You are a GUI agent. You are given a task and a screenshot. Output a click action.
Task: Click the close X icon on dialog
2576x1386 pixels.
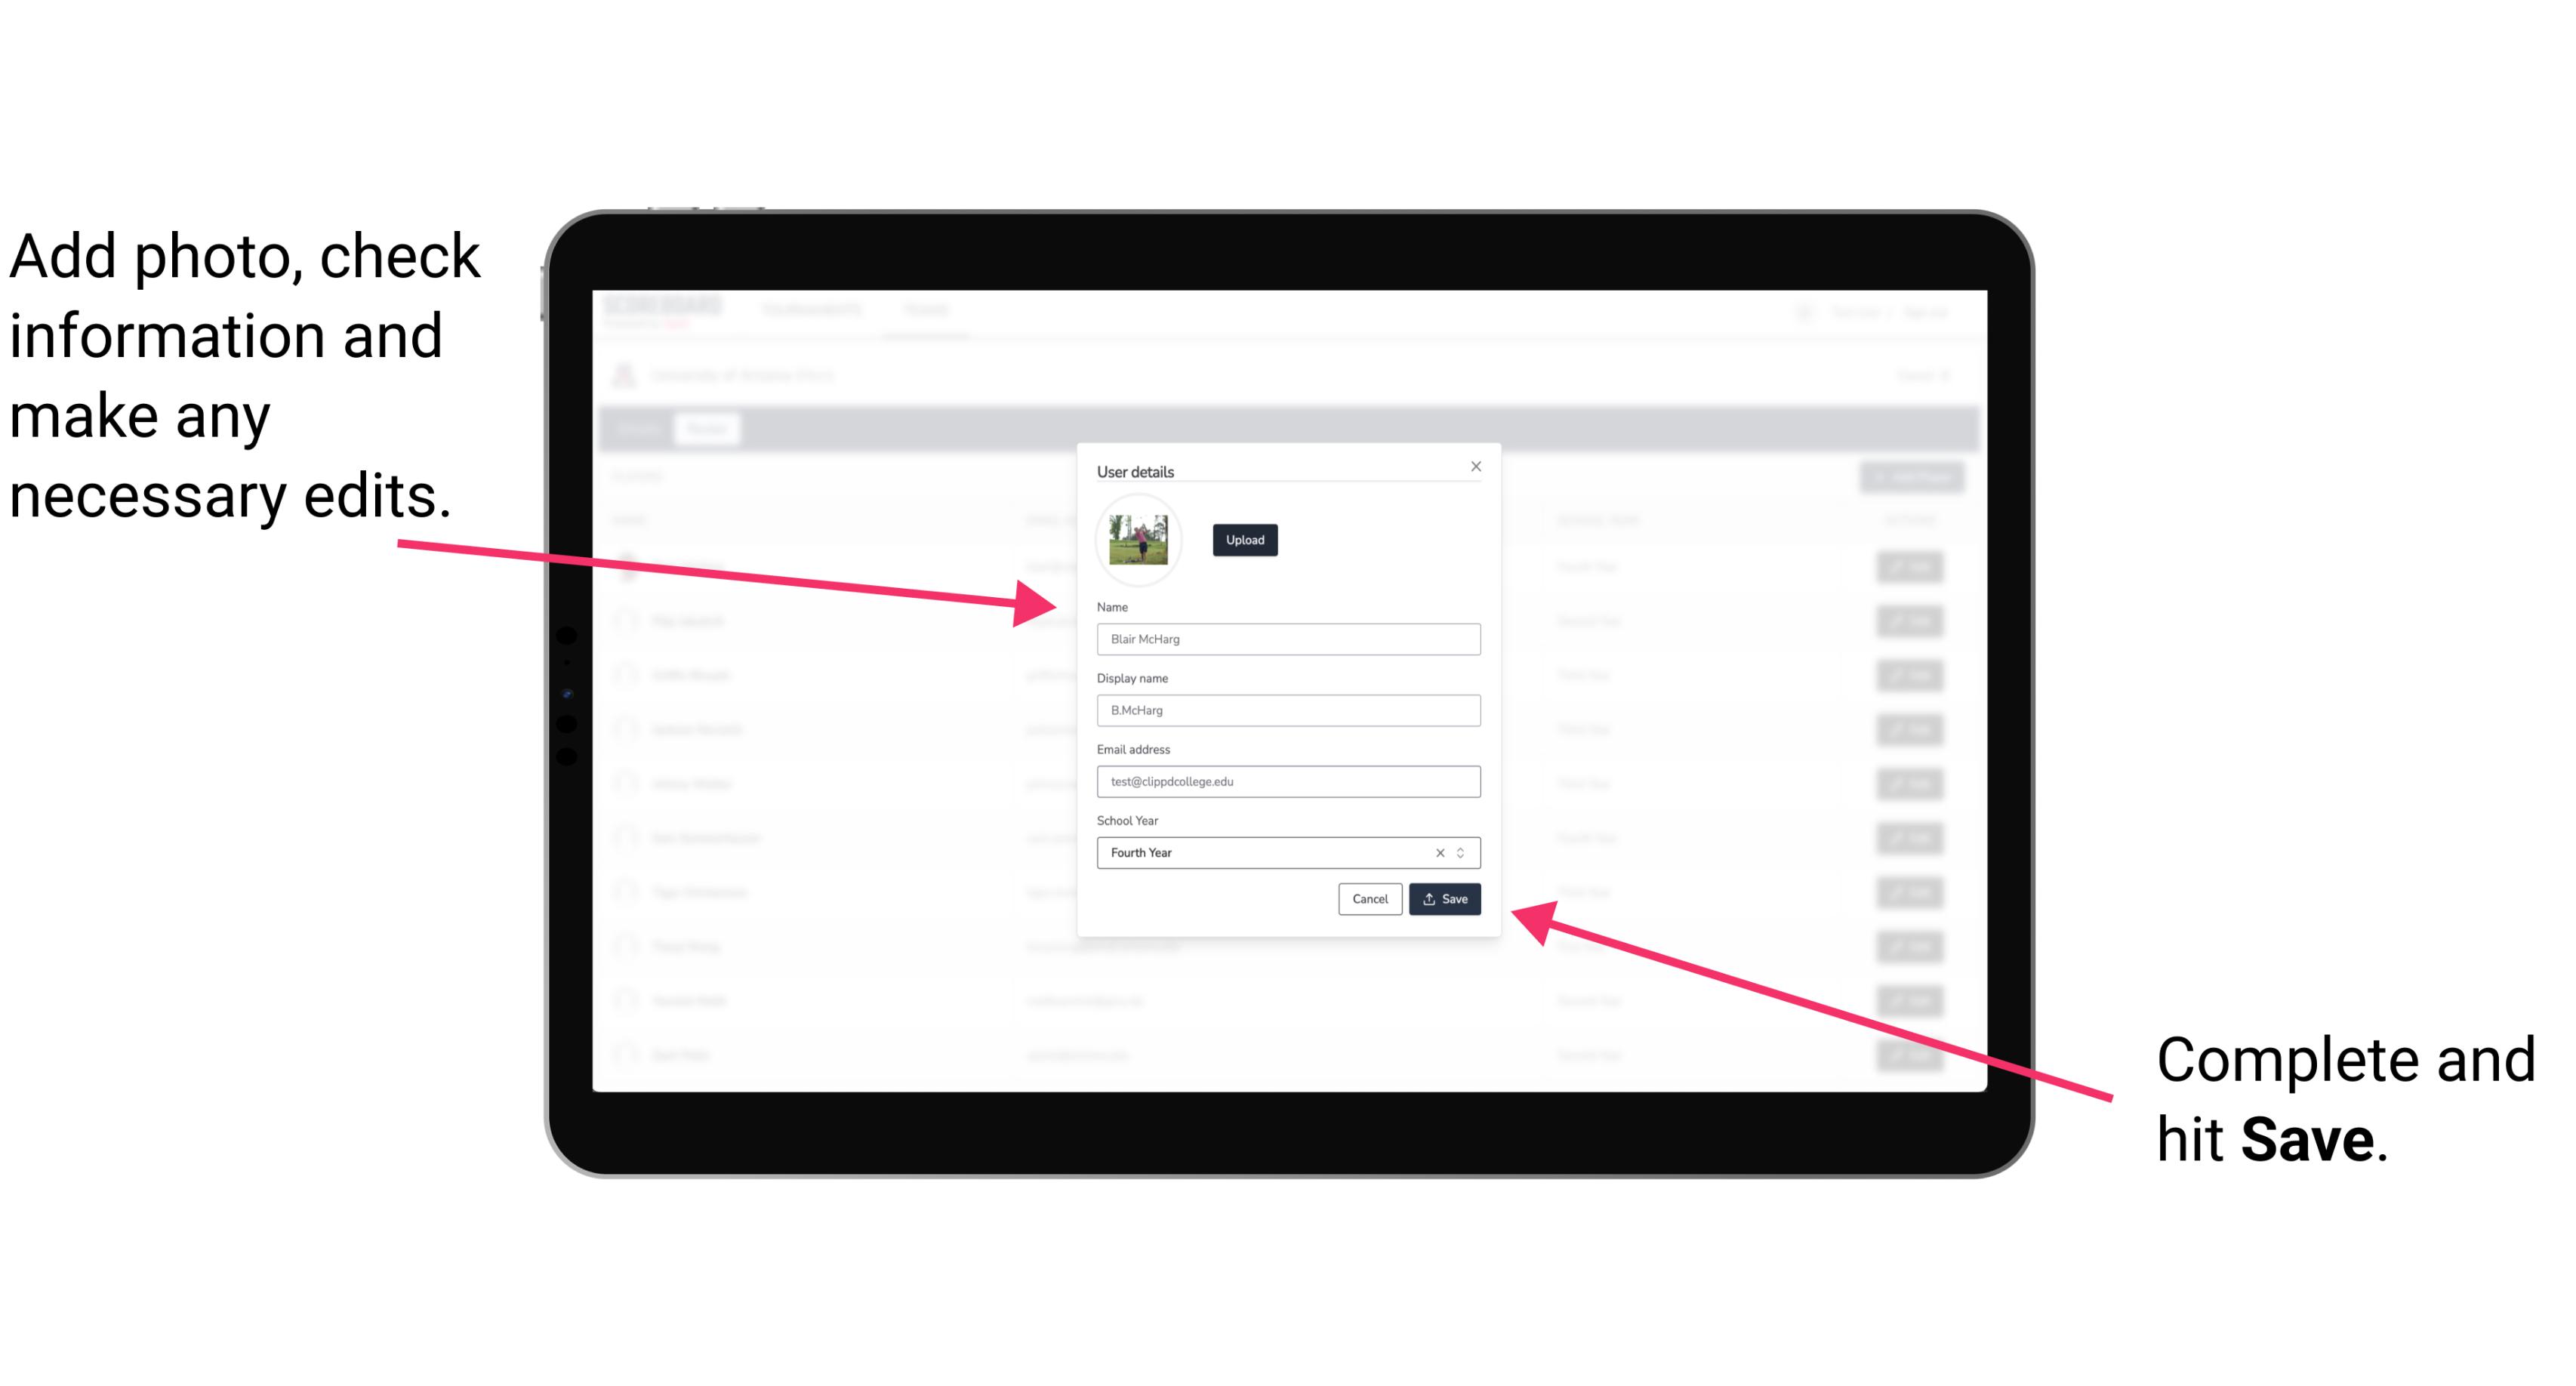(1477, 466)
